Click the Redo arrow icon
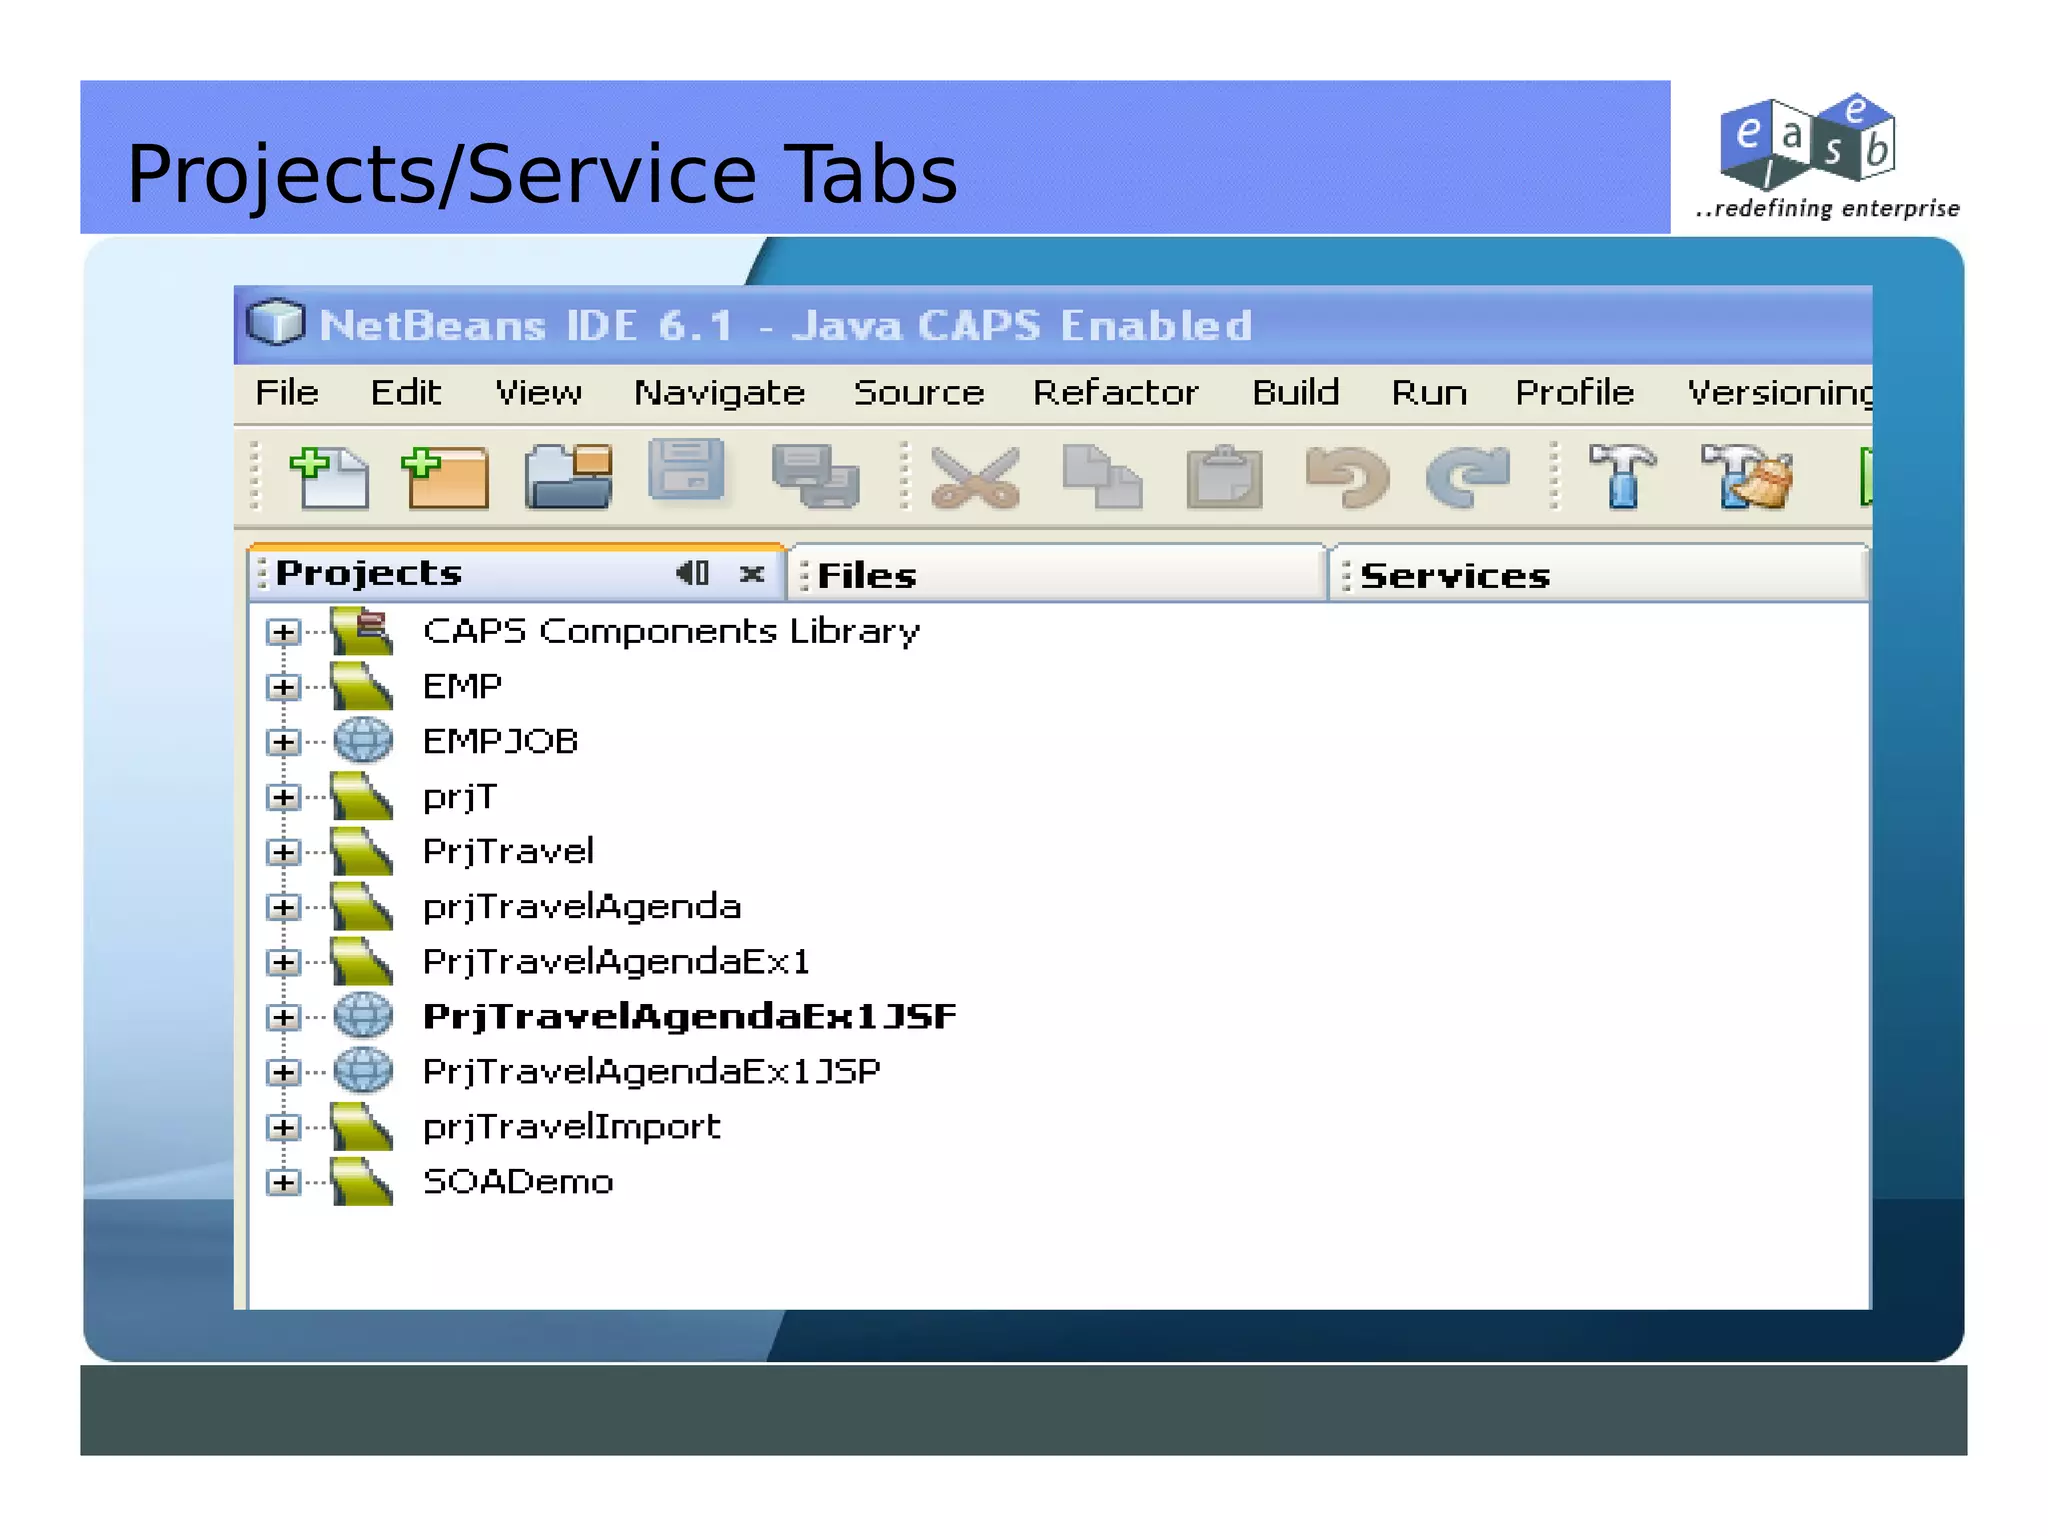 (1467, 477)
